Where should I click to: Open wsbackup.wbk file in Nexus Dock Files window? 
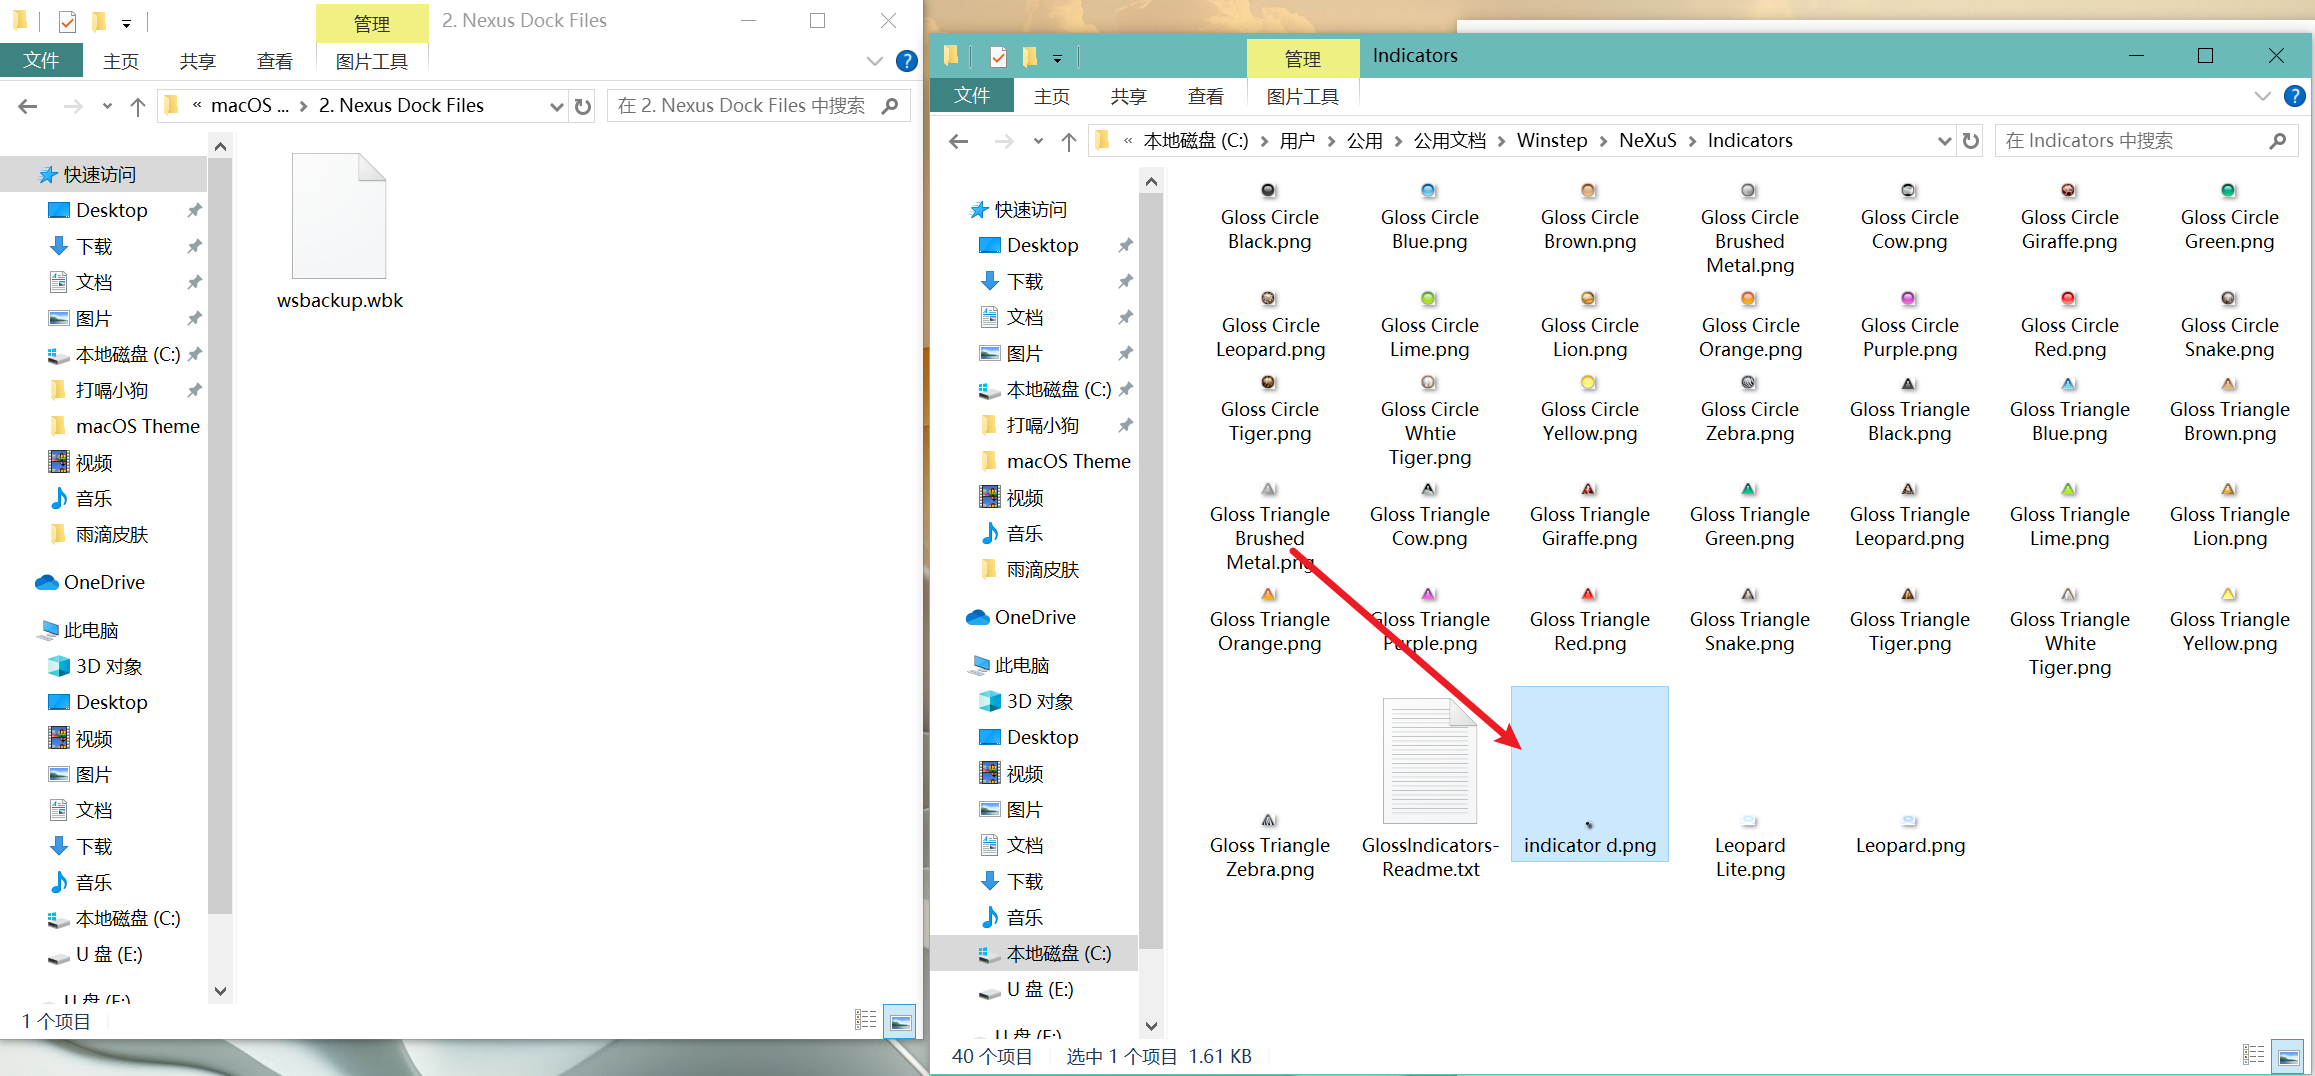(339, 232)
